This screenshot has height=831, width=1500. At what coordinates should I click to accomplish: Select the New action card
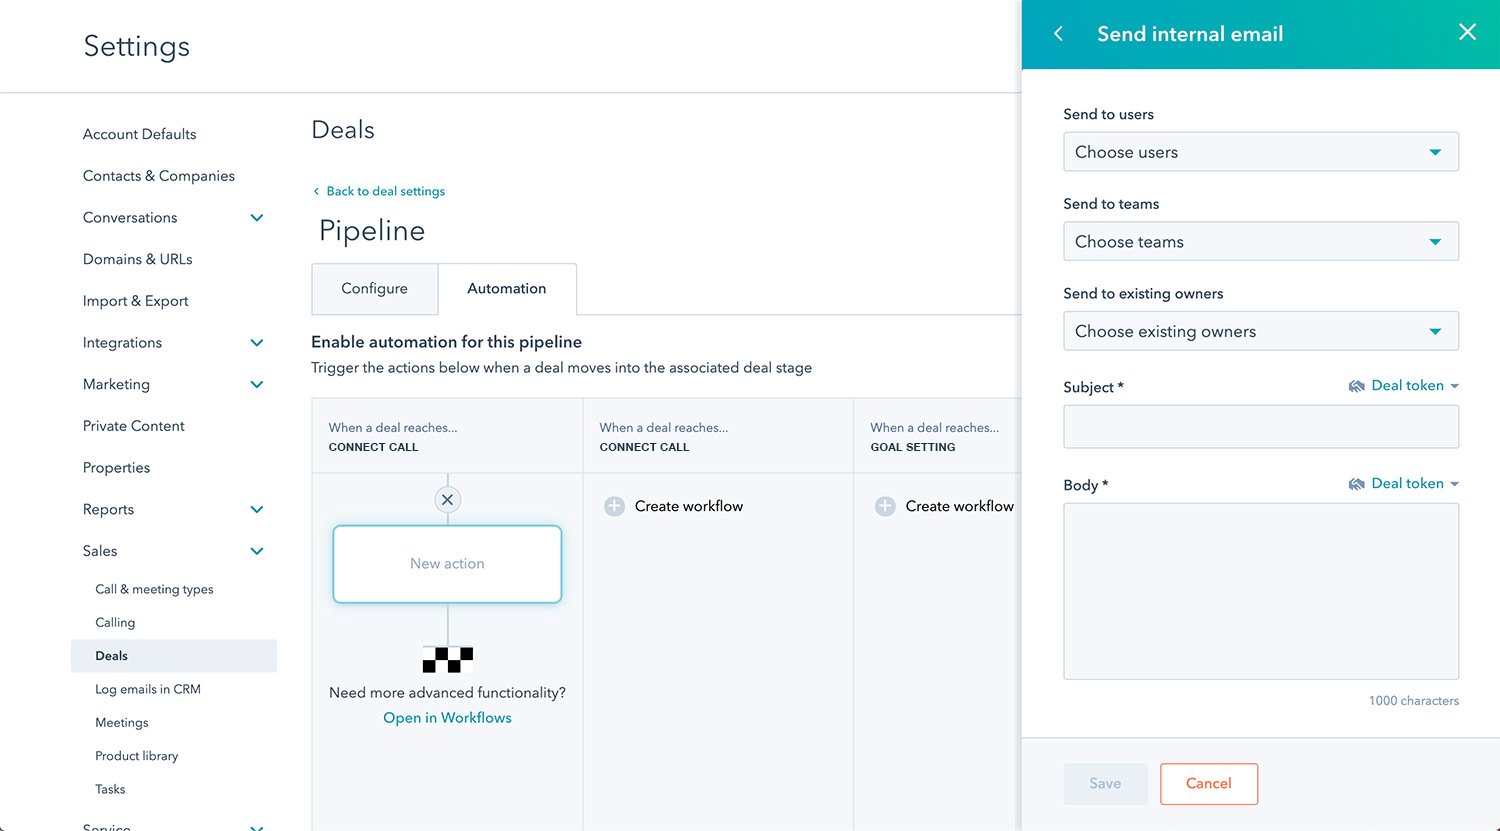pyautogui.click(x=447, y=564)
